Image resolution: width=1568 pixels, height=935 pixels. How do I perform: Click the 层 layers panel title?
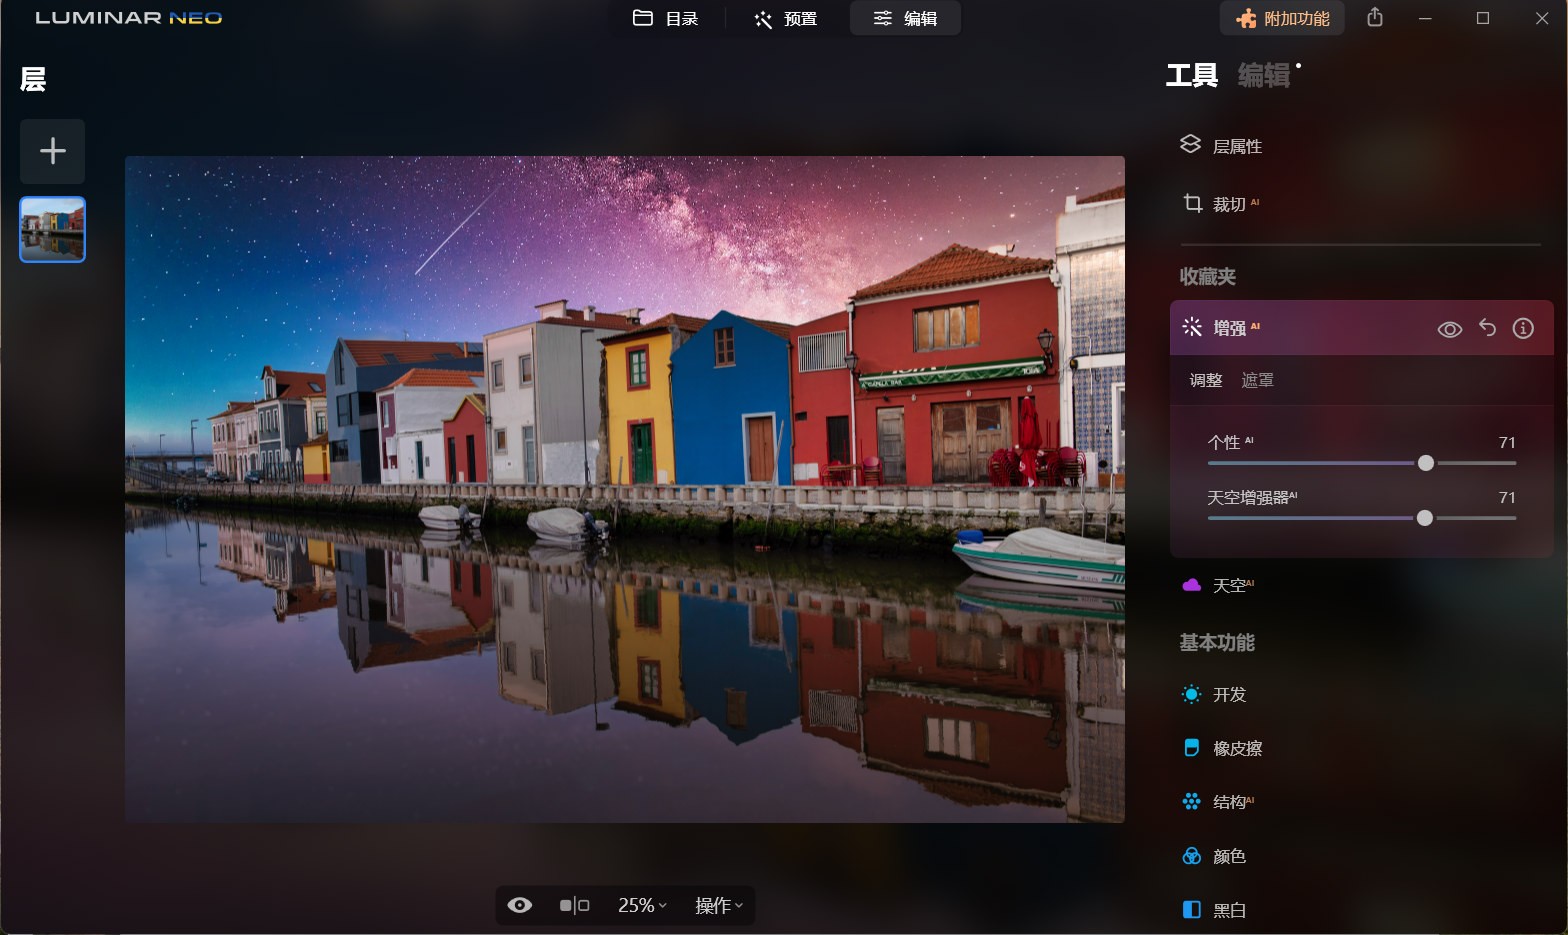33,79
